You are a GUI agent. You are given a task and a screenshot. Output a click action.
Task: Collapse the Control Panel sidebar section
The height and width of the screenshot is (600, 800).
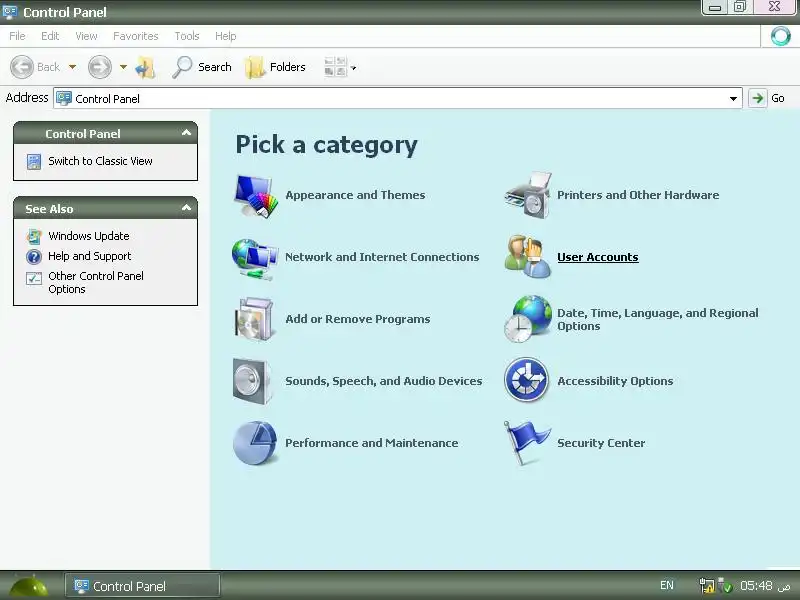tap(186, 133)
